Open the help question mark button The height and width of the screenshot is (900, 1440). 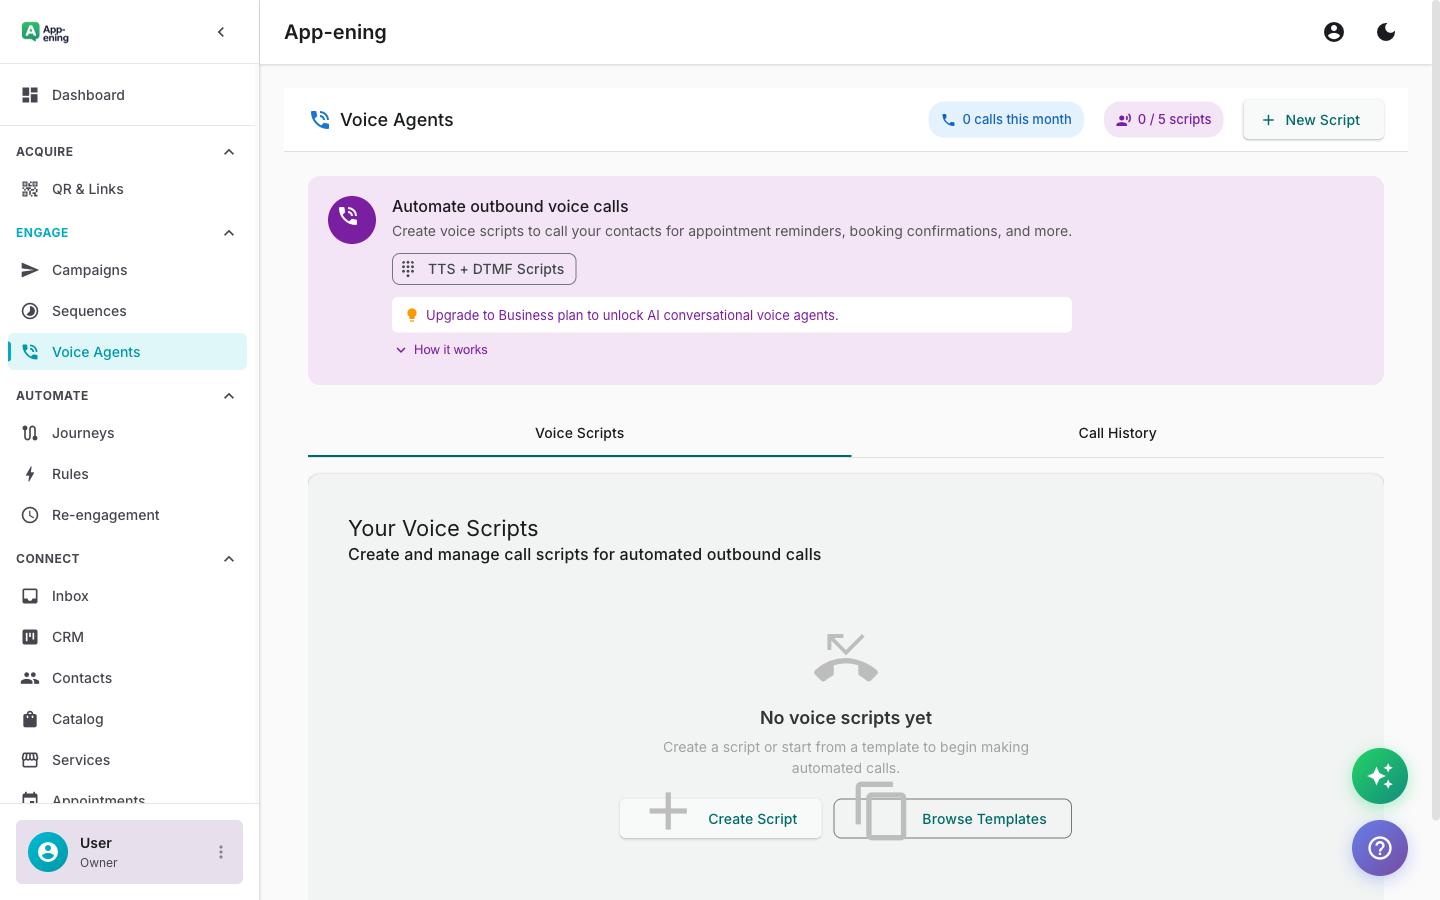point(1379,848)
